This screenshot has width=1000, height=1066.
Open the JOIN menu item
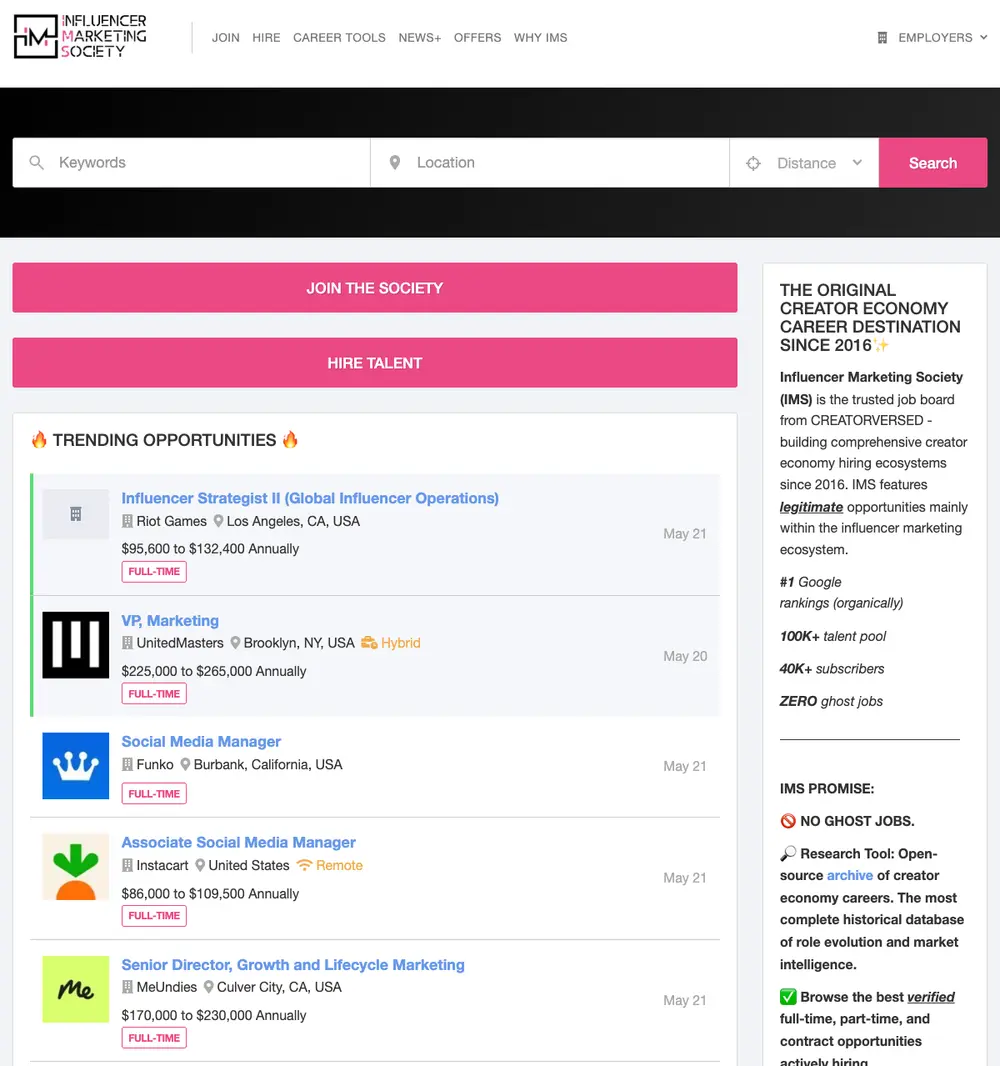click(x=226, y=37)
